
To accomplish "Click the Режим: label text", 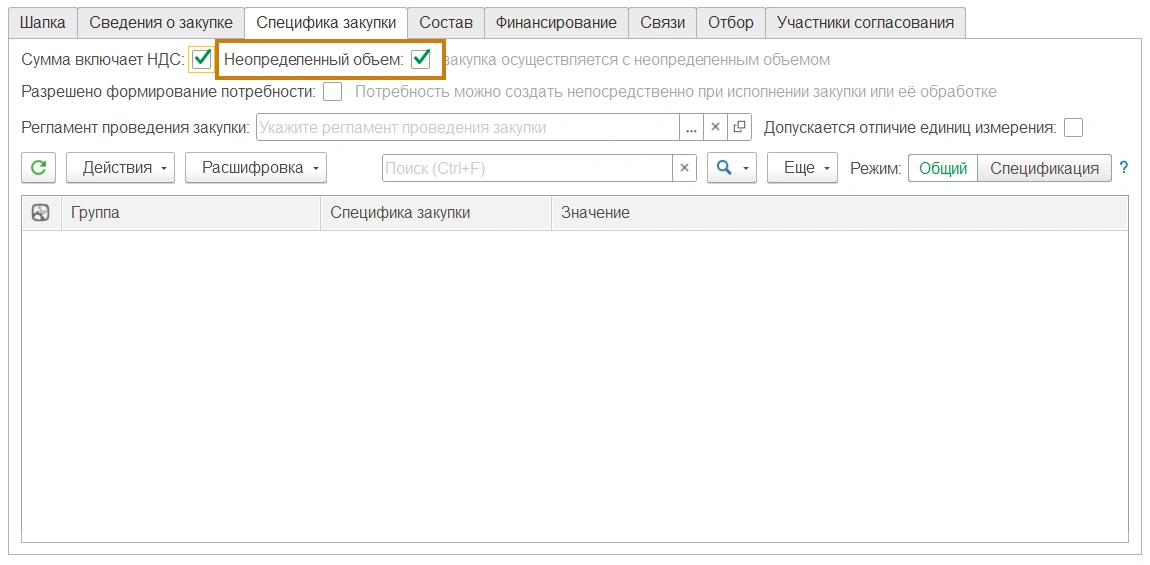I will tap(876, 168).
